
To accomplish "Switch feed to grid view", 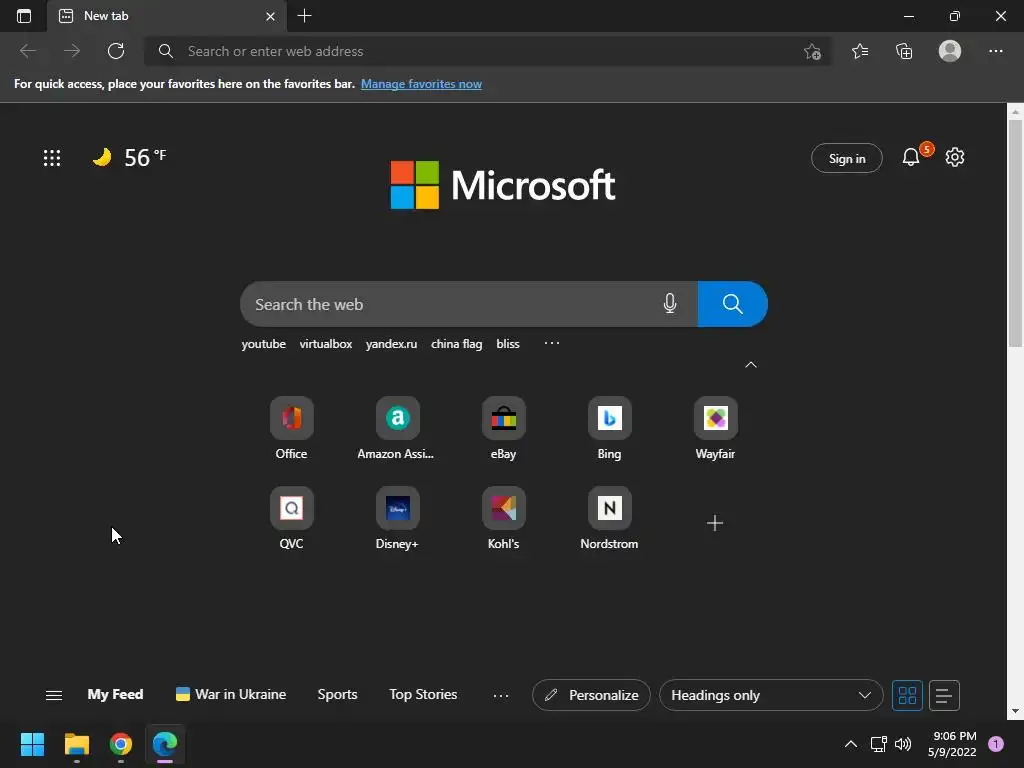I will click(x=907, y=696).
